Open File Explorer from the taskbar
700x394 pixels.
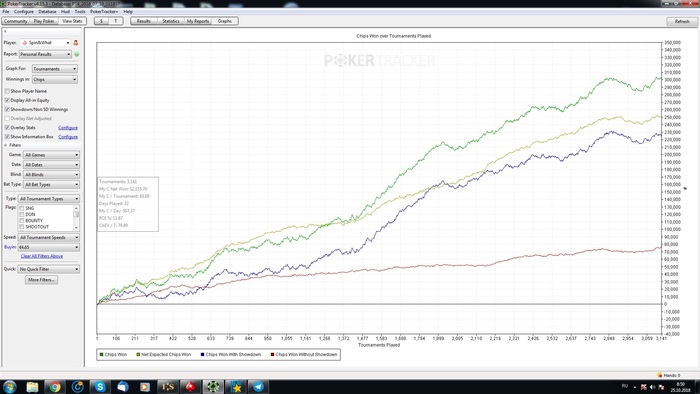(x=32, y=387)
